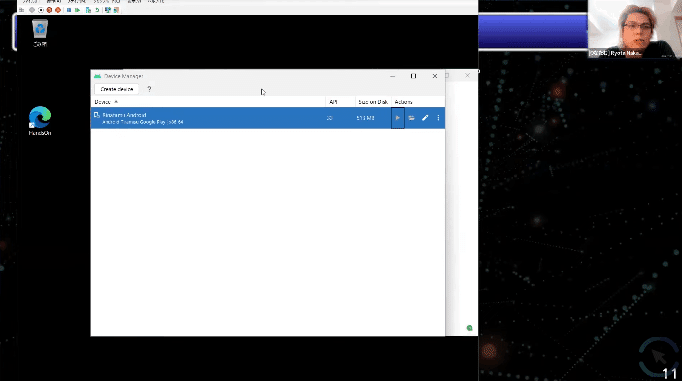Close the Device Manager window

tap(435, 76)
